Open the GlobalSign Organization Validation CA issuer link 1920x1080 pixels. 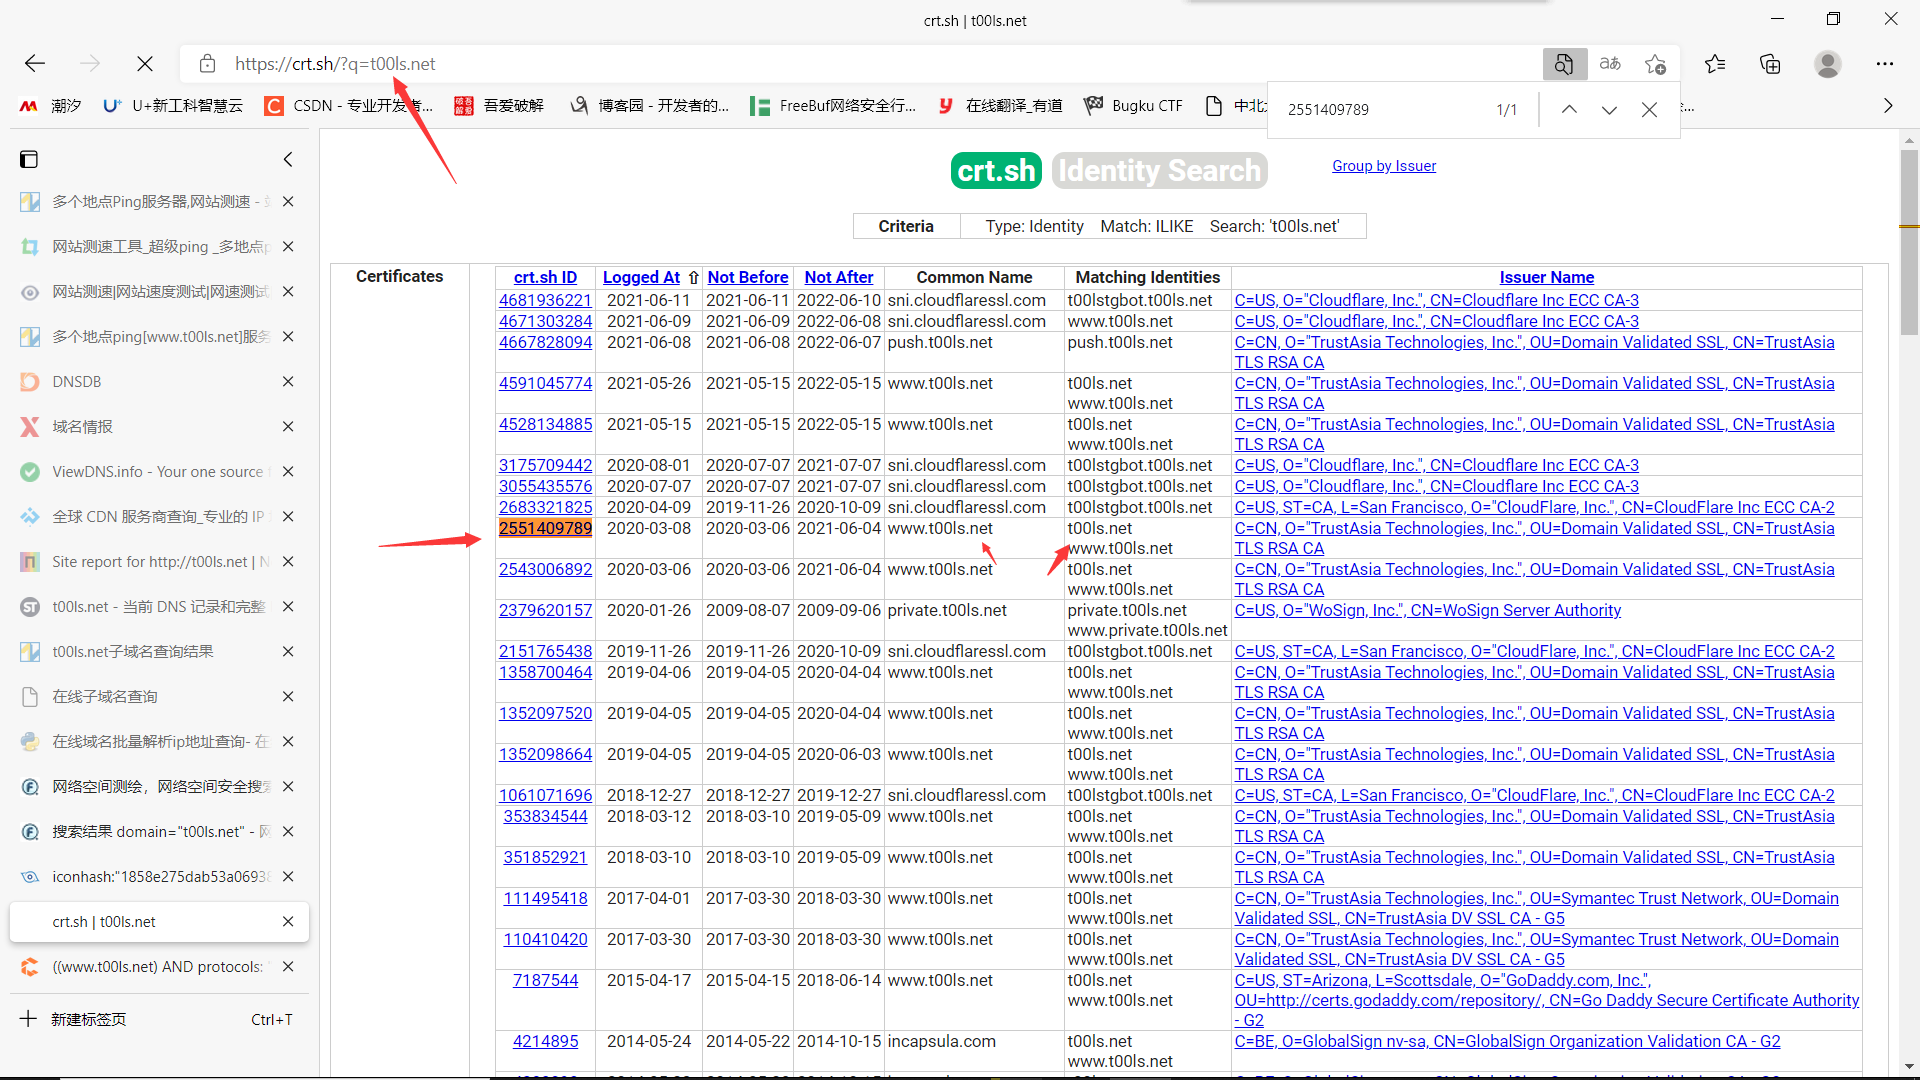tap(1507, 1041)
